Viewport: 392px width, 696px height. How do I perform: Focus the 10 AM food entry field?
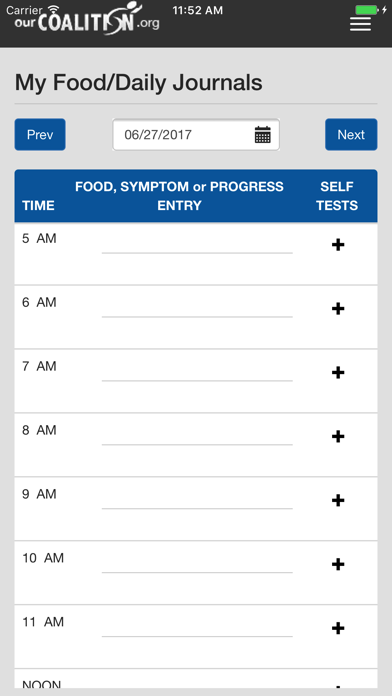click(x=197, y=563)
